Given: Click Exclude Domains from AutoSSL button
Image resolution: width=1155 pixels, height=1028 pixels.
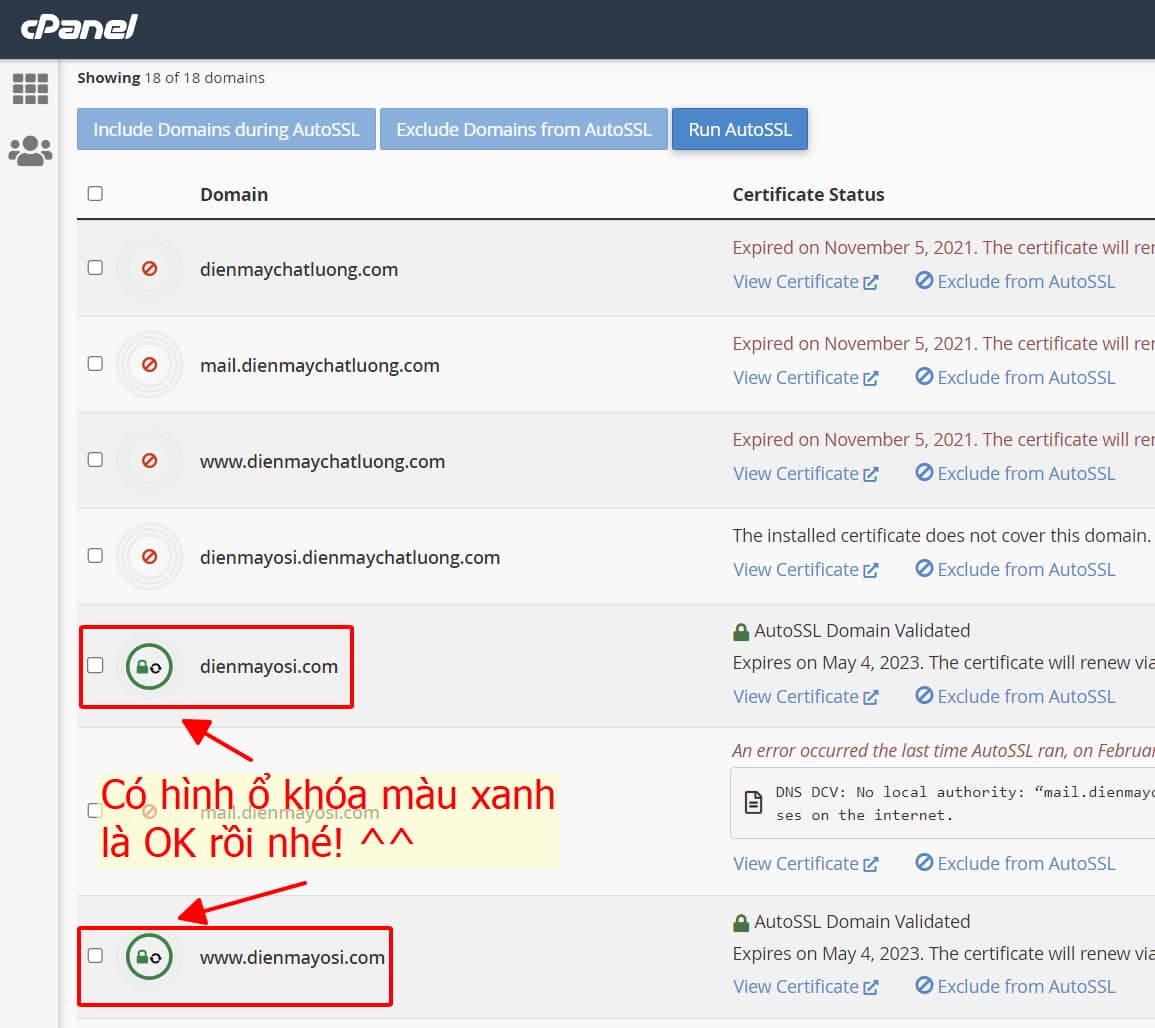Looking at the screenshot, I should [523, 129].
